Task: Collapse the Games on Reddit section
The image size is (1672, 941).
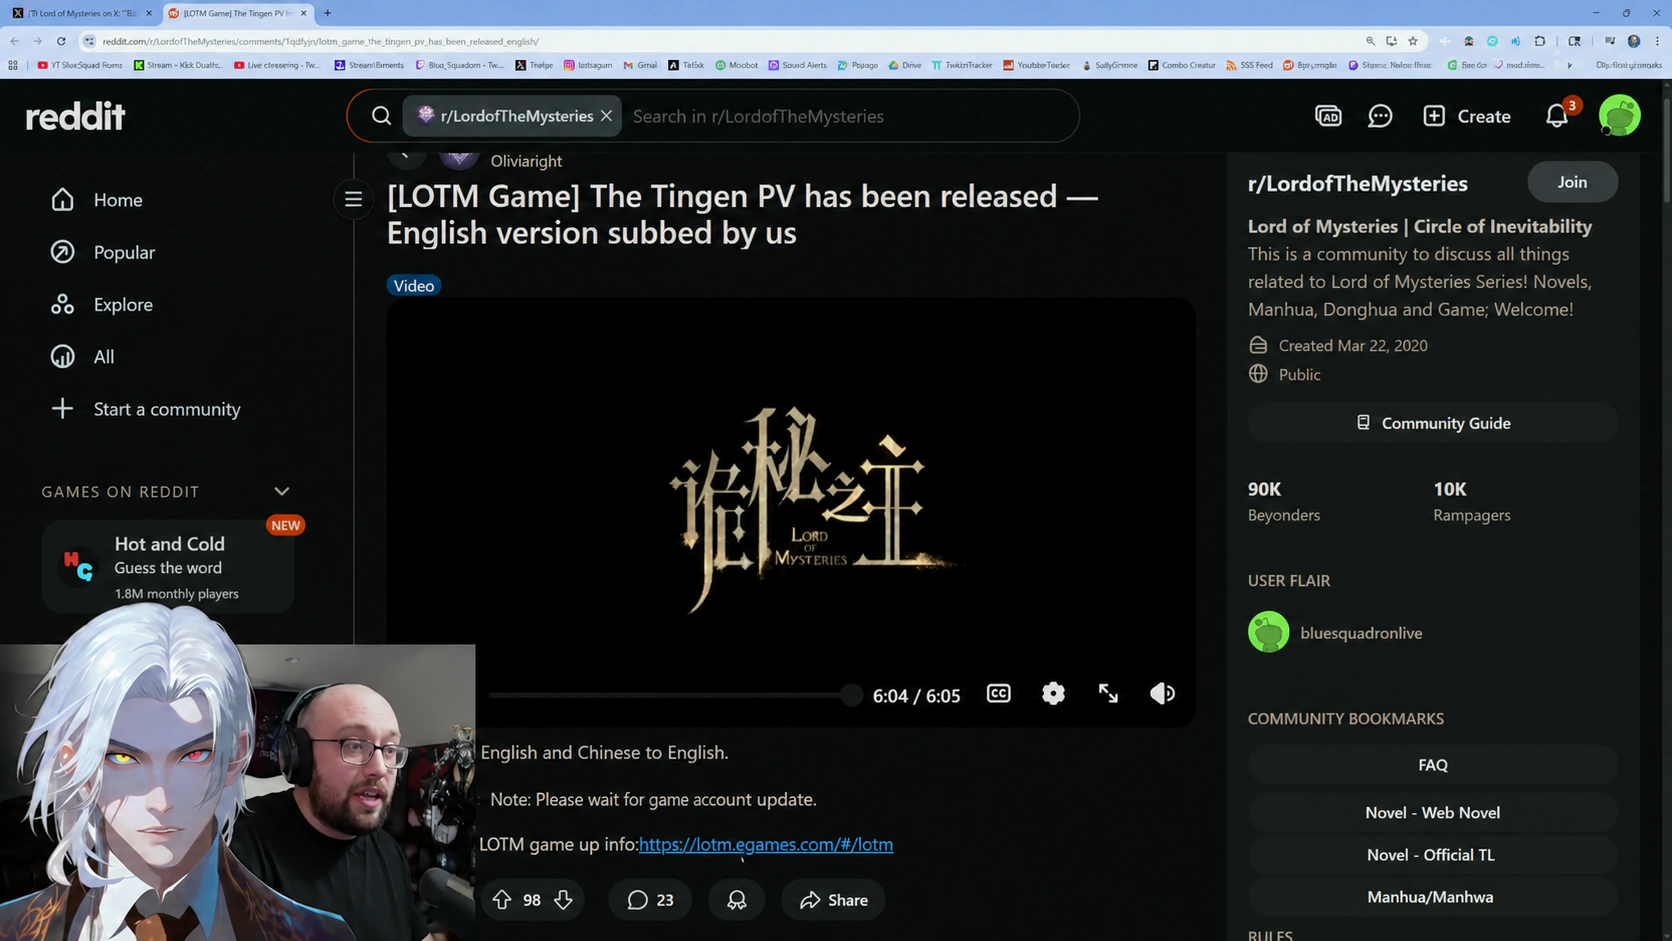Action: (x=281, y=492)
